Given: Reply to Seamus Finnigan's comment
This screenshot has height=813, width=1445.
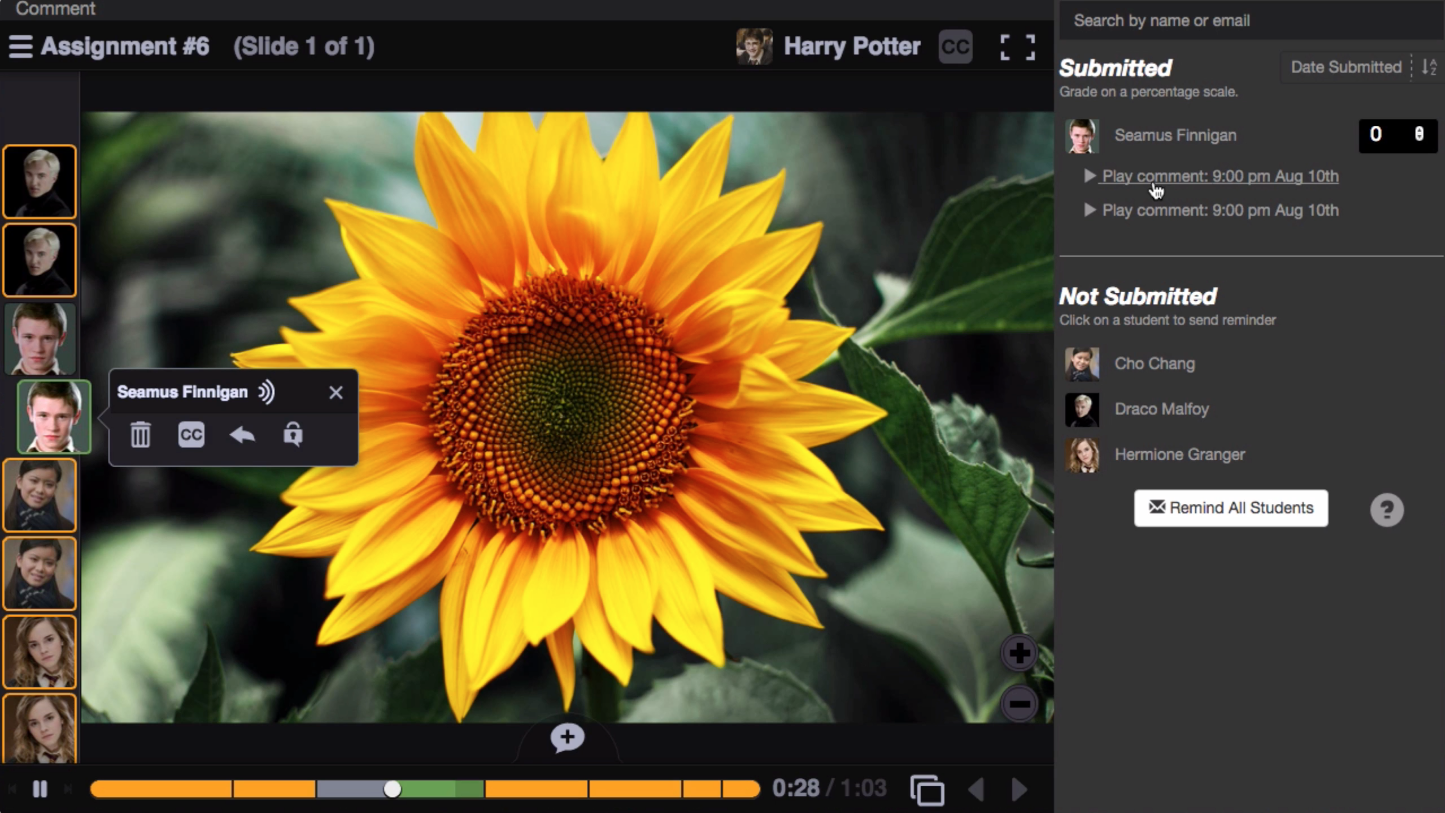Looking at the screenshot, I should (x=242, y=435).
